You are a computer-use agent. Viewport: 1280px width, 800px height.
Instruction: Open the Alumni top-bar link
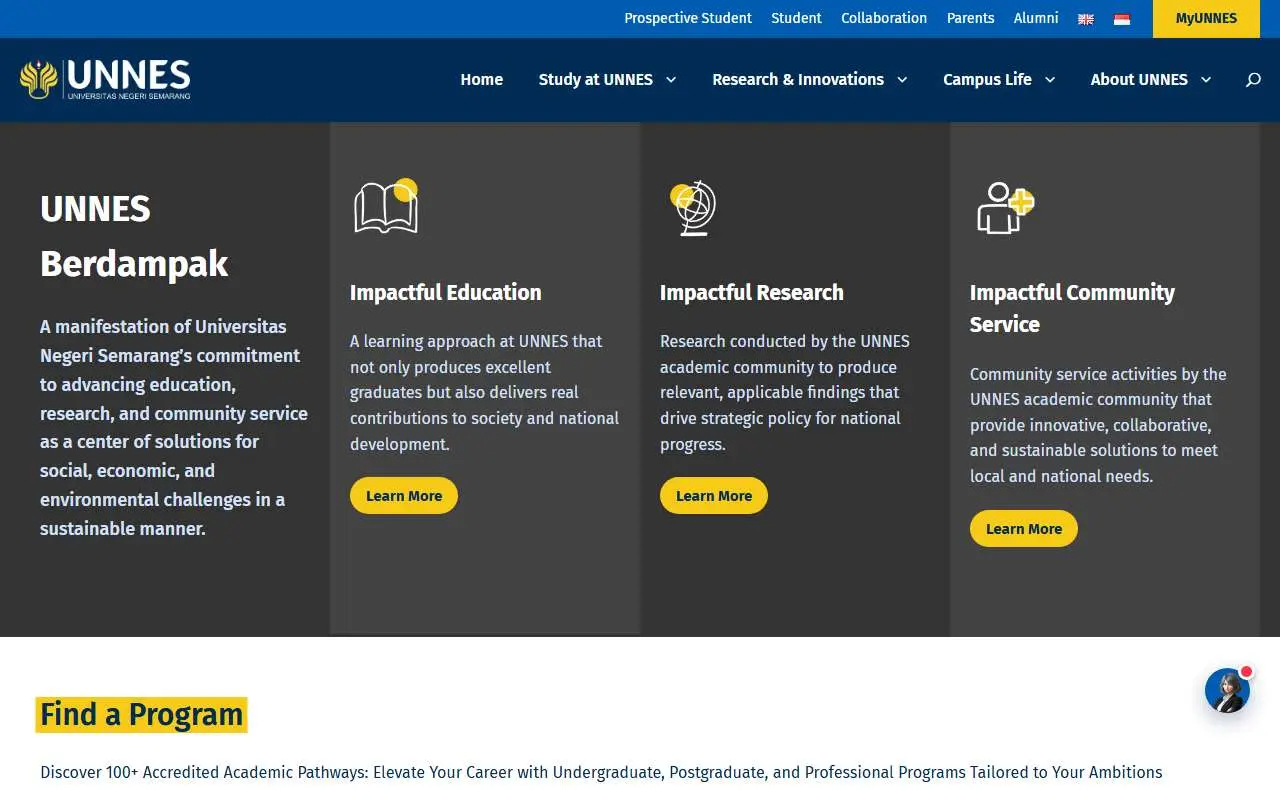coord(1036,18)
